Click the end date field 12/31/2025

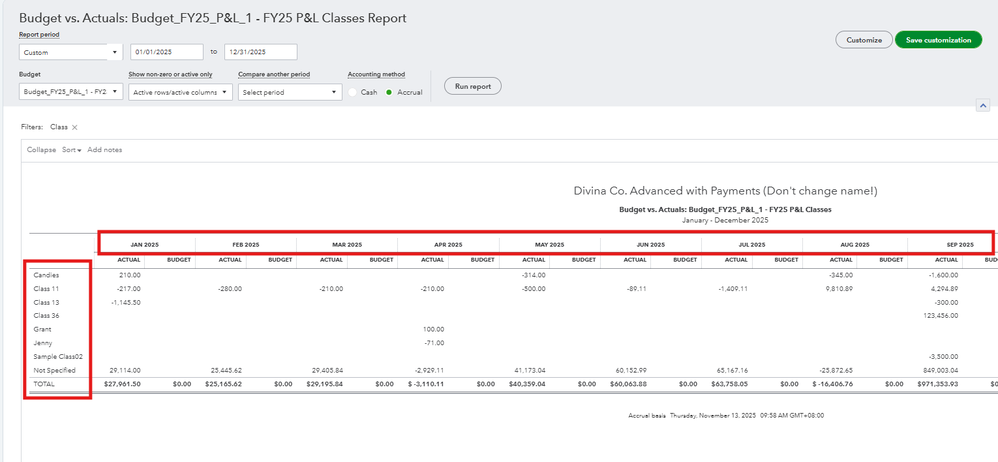tap(259, 52)
